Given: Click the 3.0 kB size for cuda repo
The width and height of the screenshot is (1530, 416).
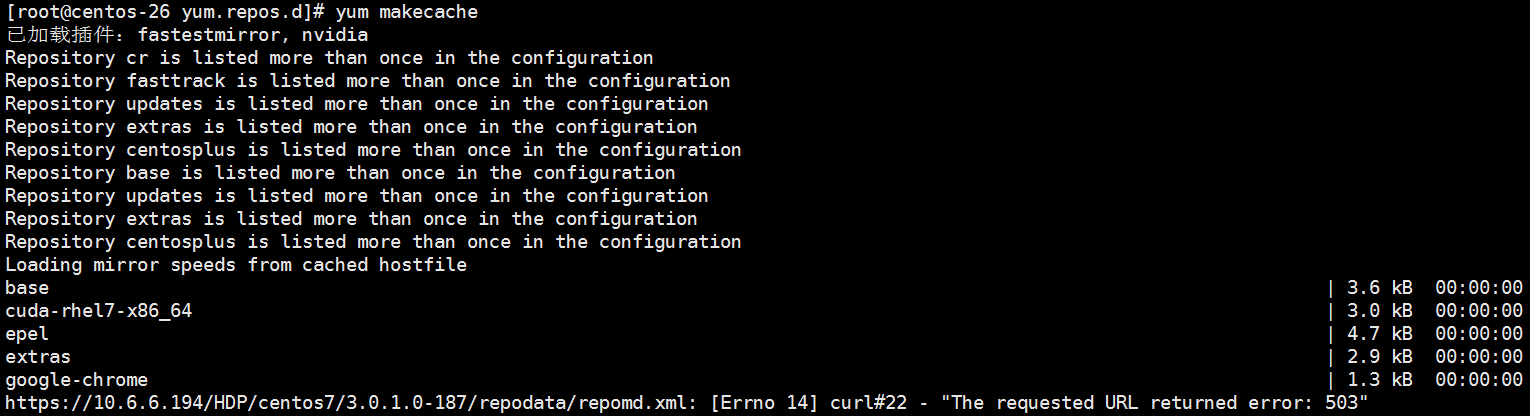Looking at the screenshot, I should (x=1380, y=311).
